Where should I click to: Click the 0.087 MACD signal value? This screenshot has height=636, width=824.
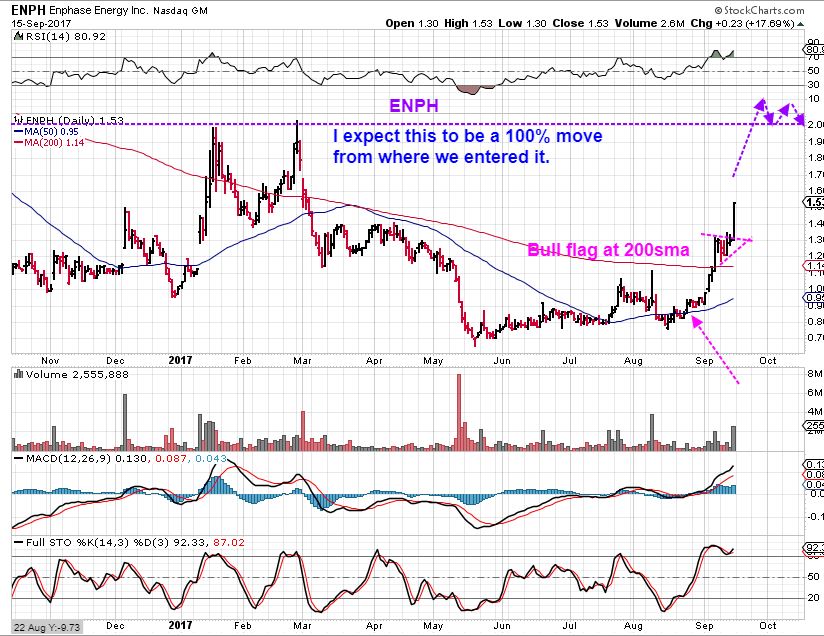pos(171,458)
